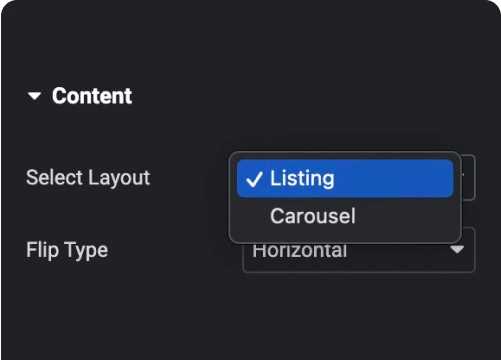The height and width of the screenshot is (360, 501).
Task: Click the Select Layout label
Action: [x=88, y=178]
